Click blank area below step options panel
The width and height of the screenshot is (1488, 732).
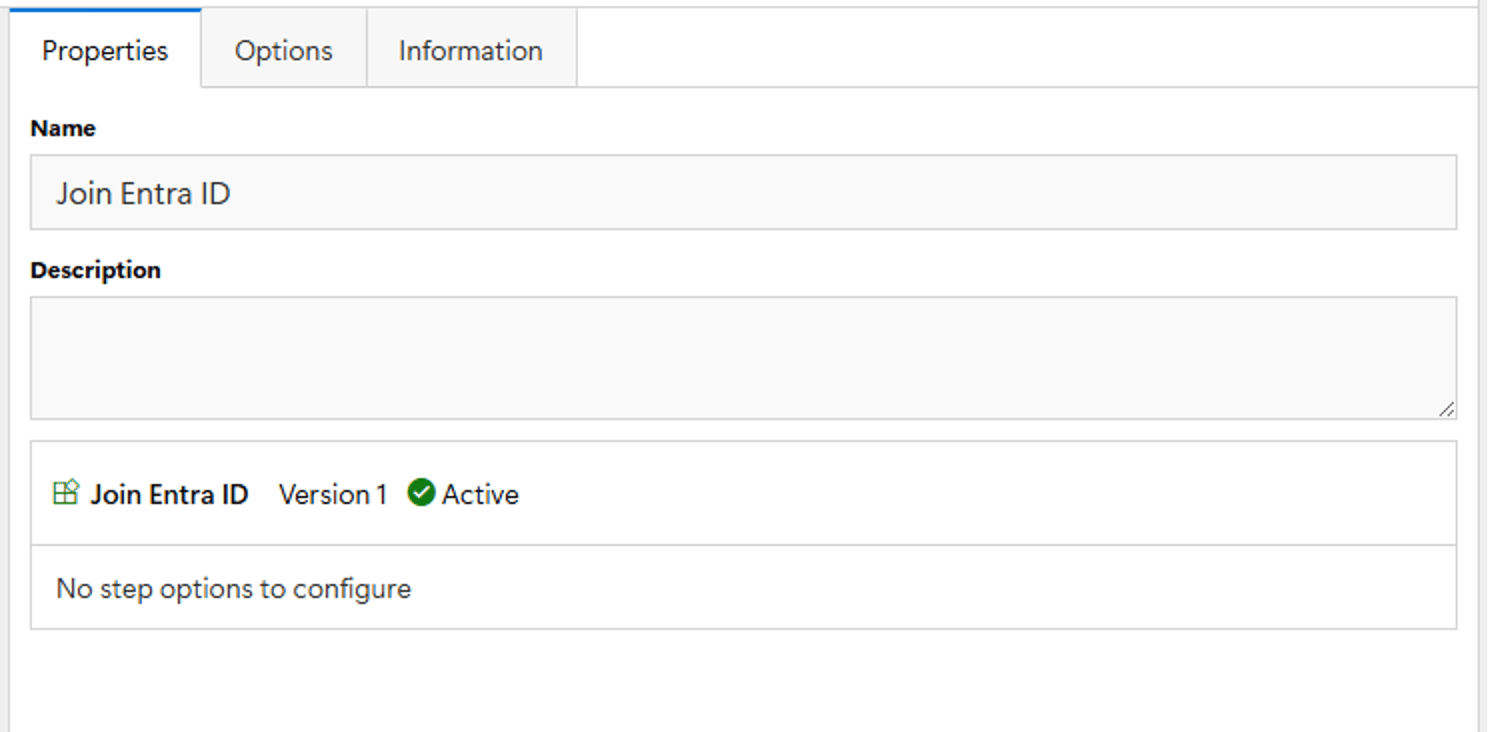click(x=743, y=680)
